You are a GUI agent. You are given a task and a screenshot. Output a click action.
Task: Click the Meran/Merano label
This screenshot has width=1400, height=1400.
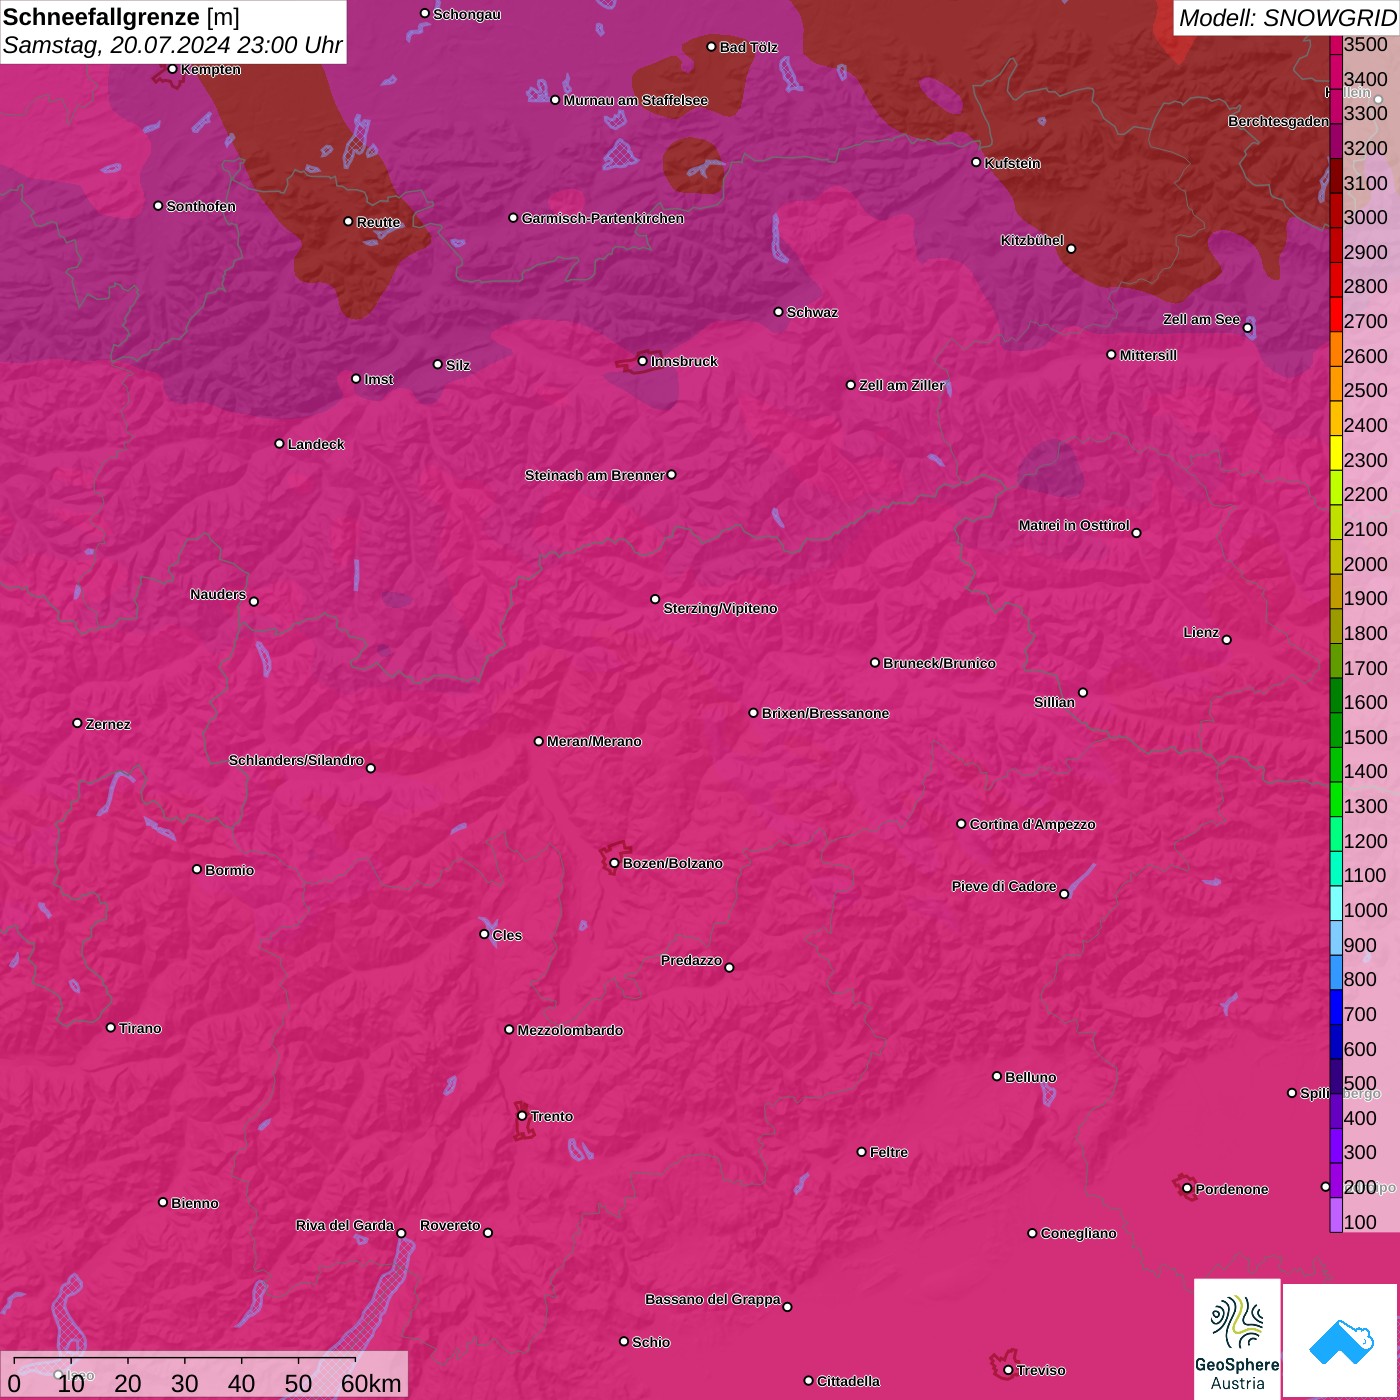(594, 741)
